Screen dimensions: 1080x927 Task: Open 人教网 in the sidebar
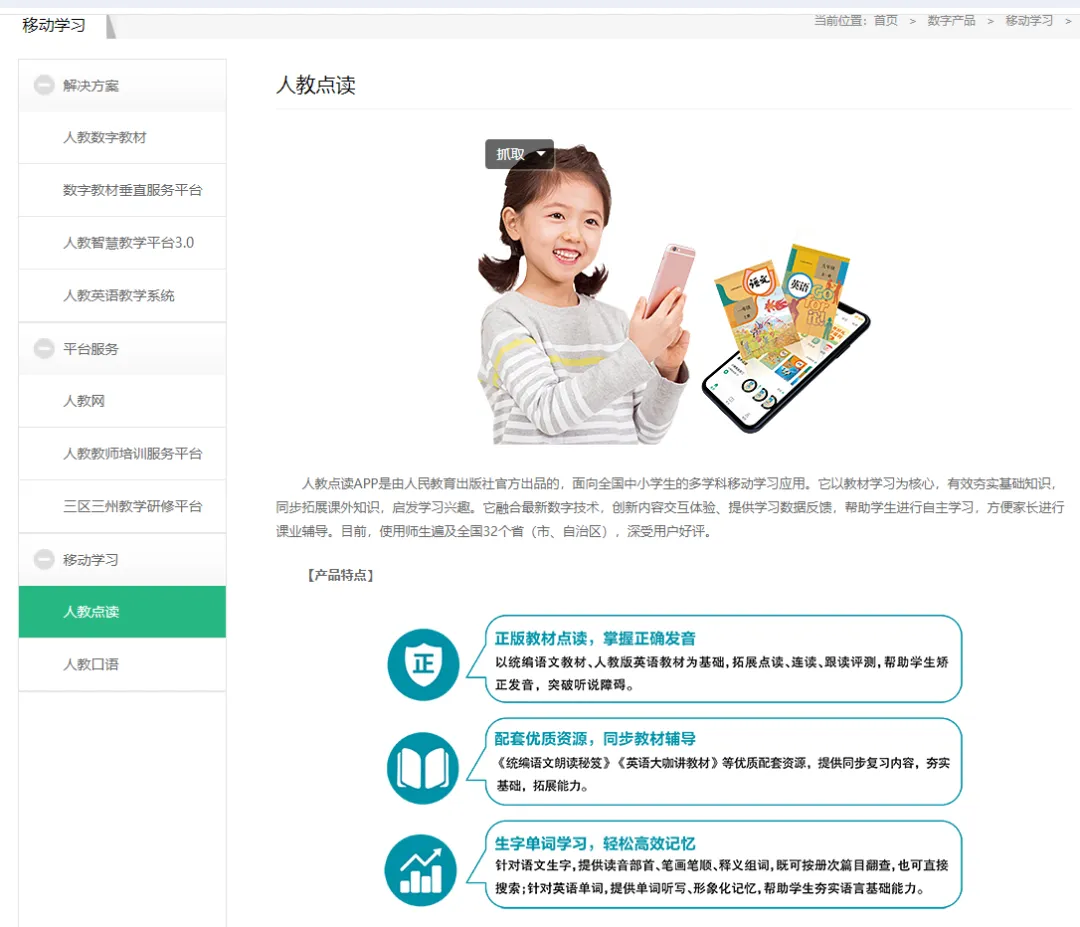click(122, 401)
